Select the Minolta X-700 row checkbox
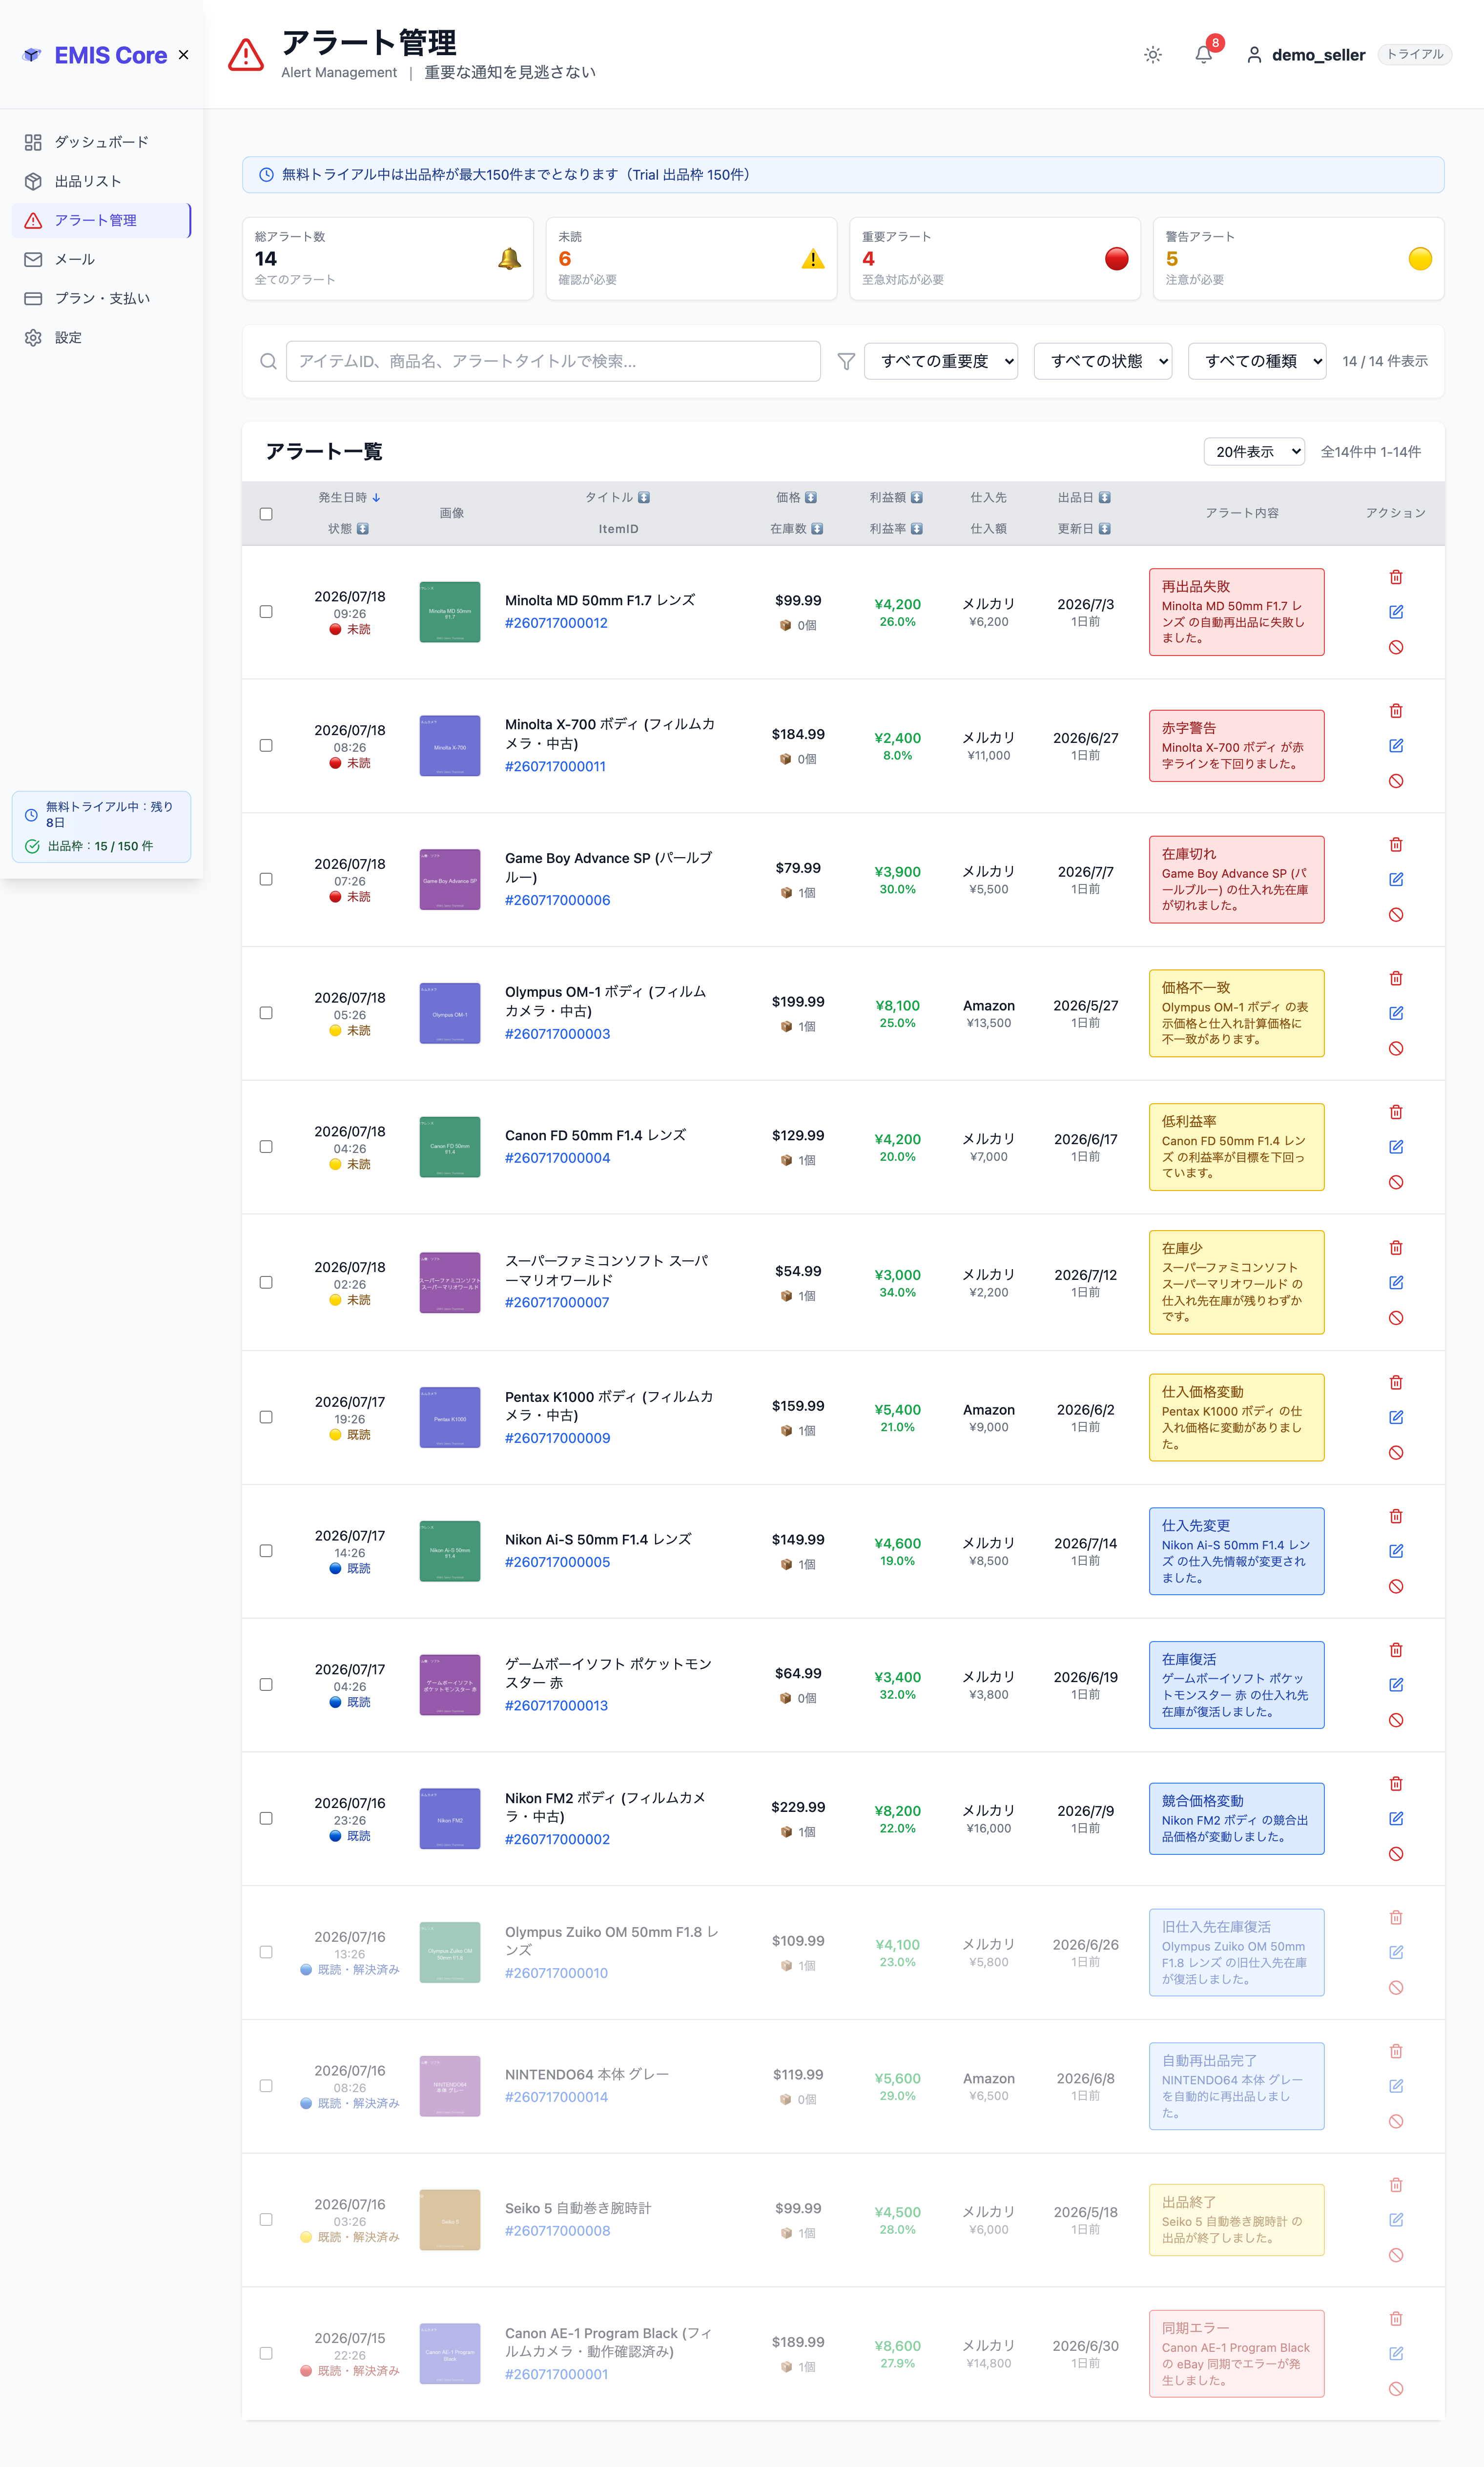1484x2467 pixels. (x=266, y=746)
